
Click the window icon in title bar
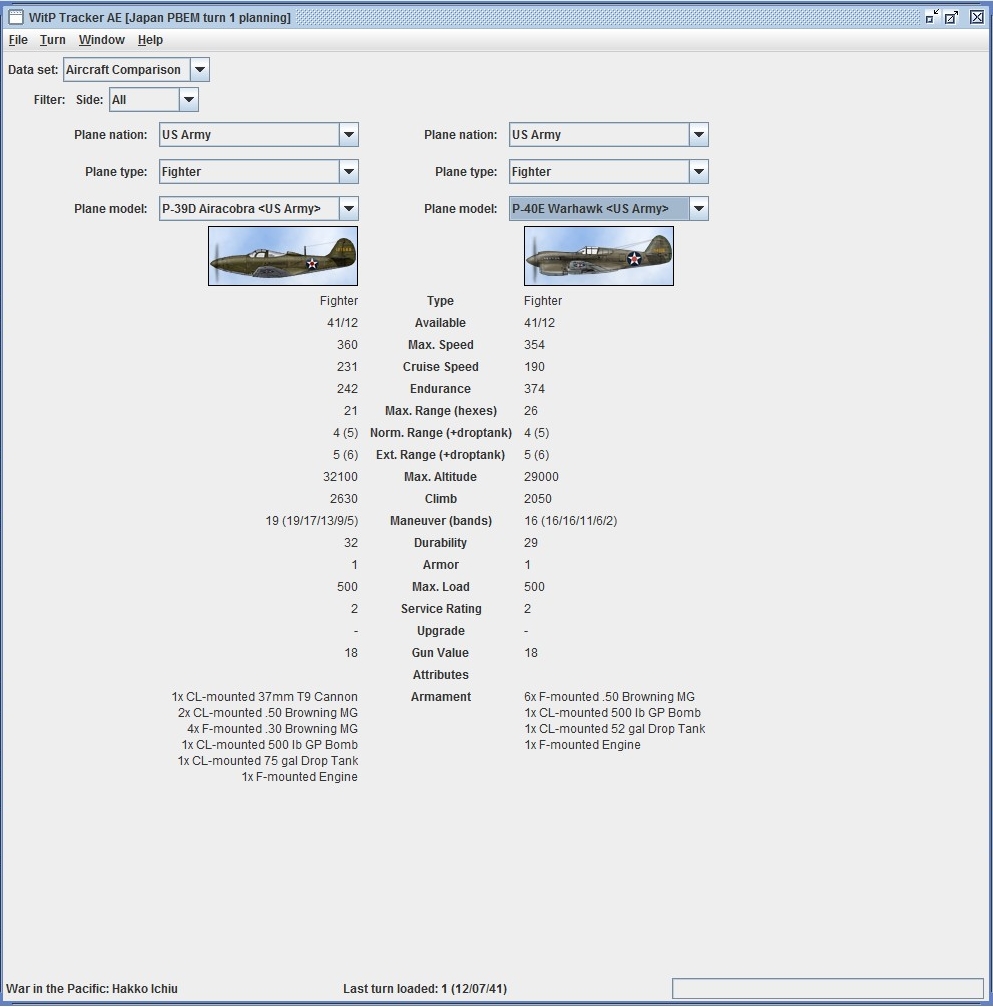(x=15, y=17)
